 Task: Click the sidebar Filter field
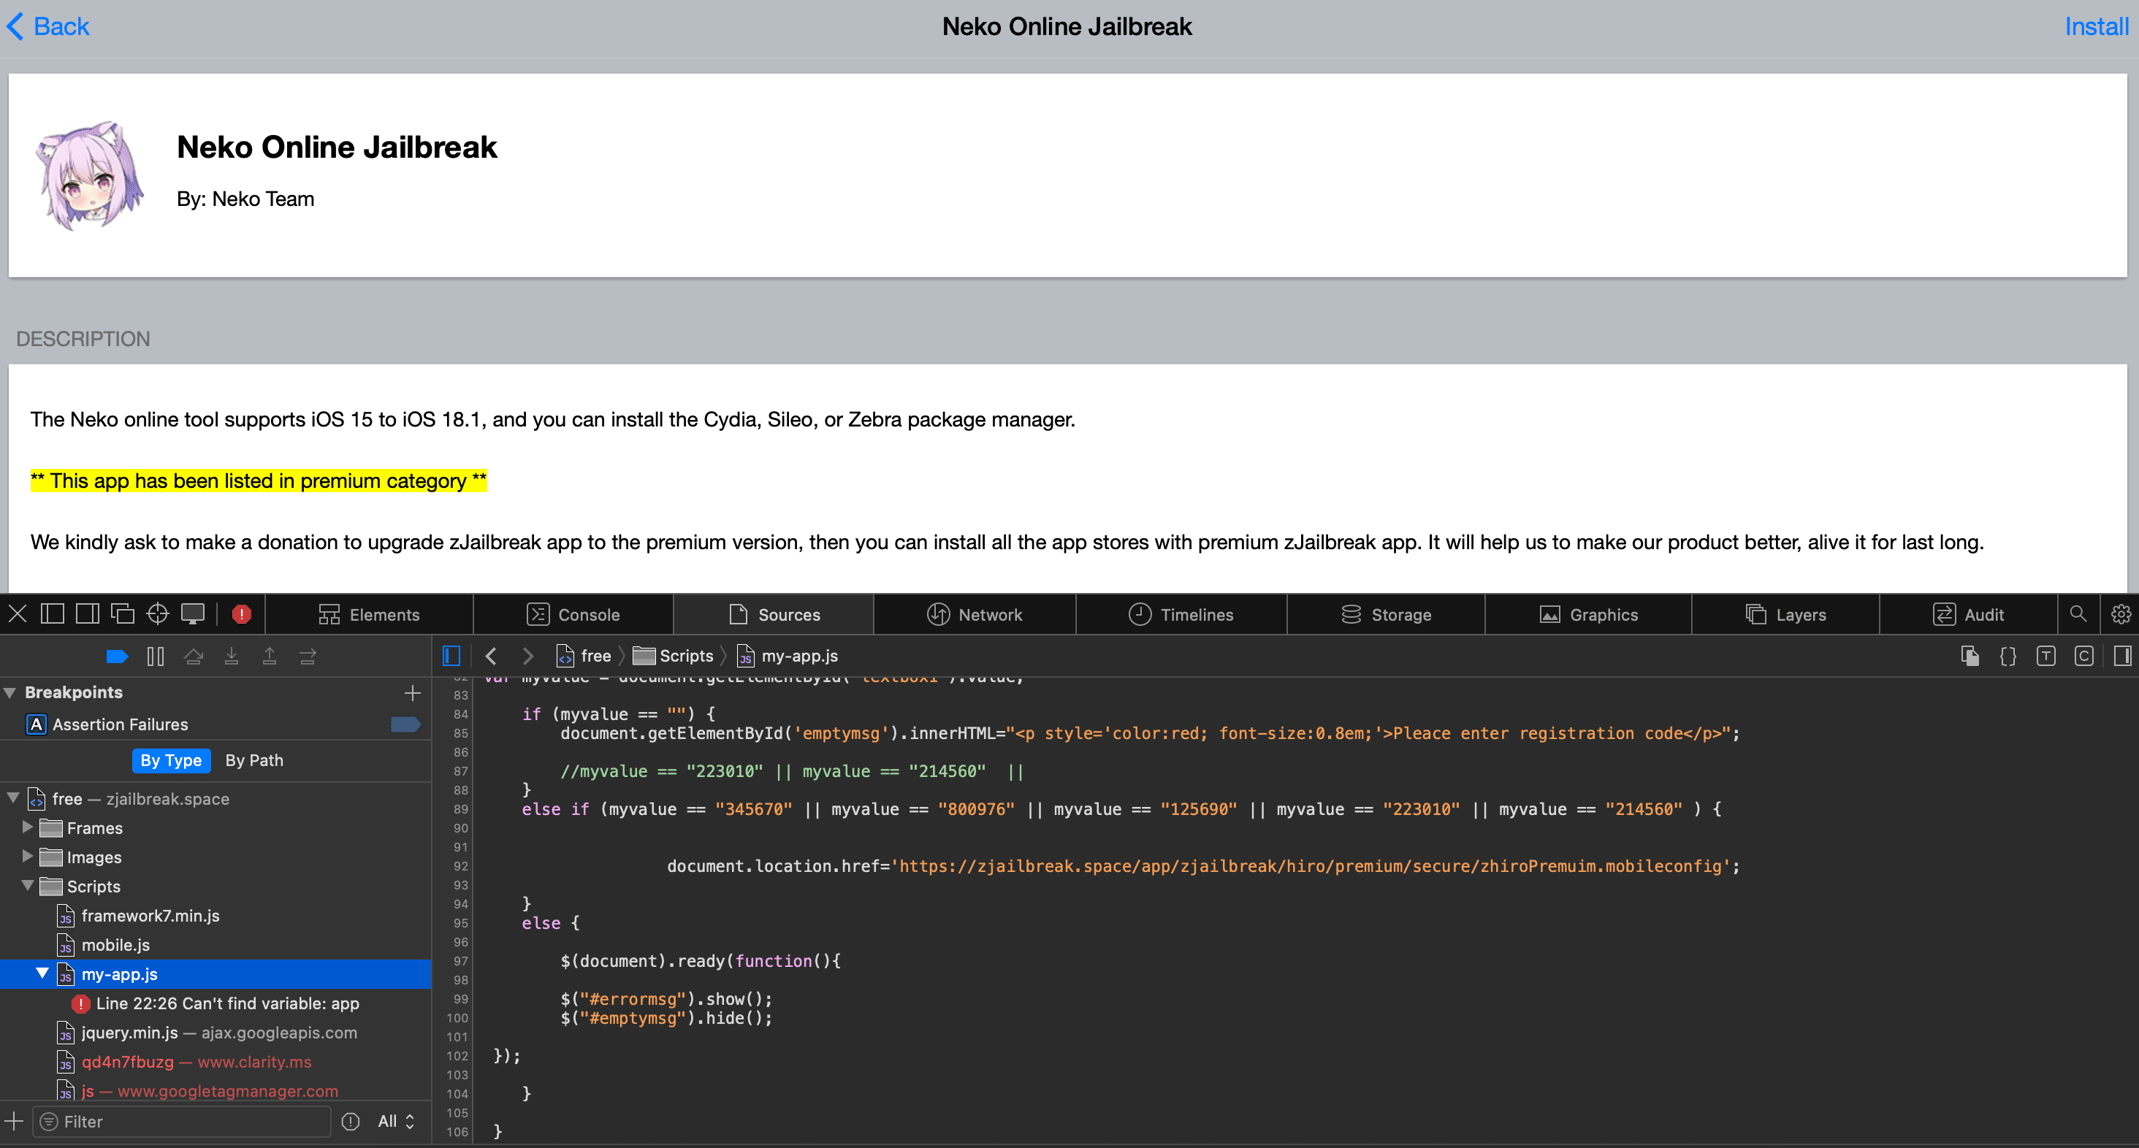click(x=190, y=1121)
